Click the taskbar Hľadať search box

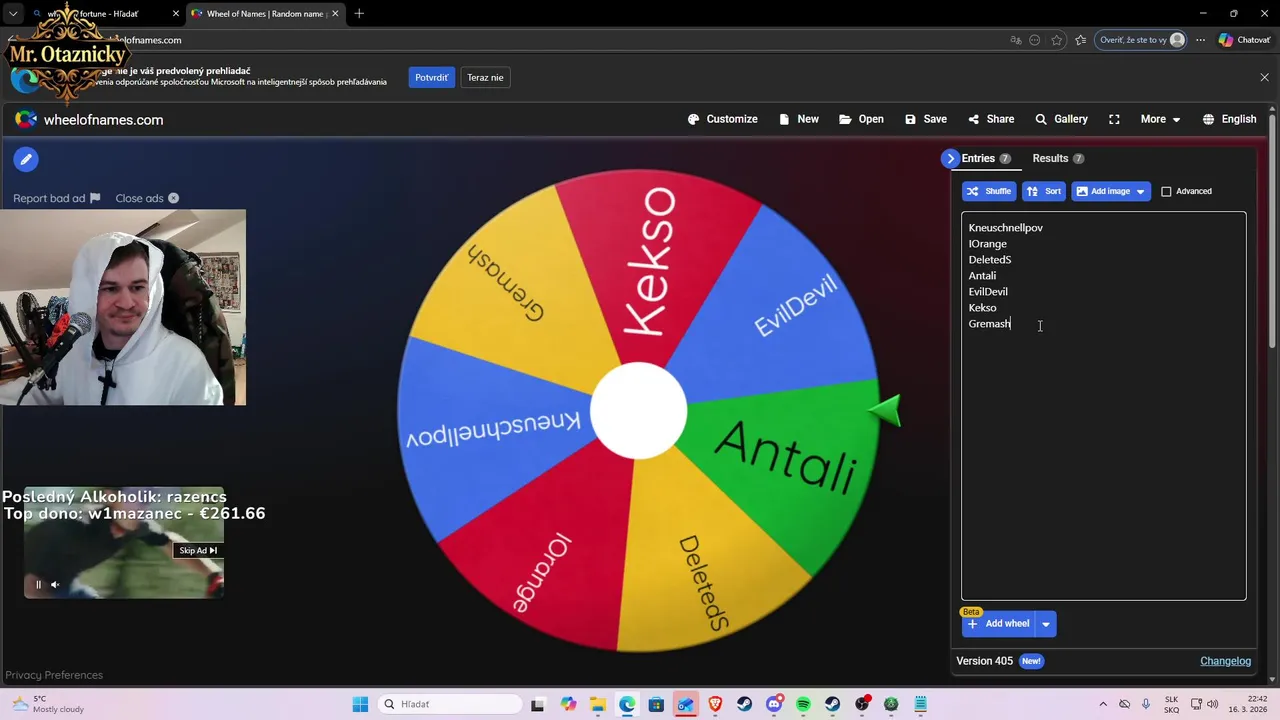point(451,704)
